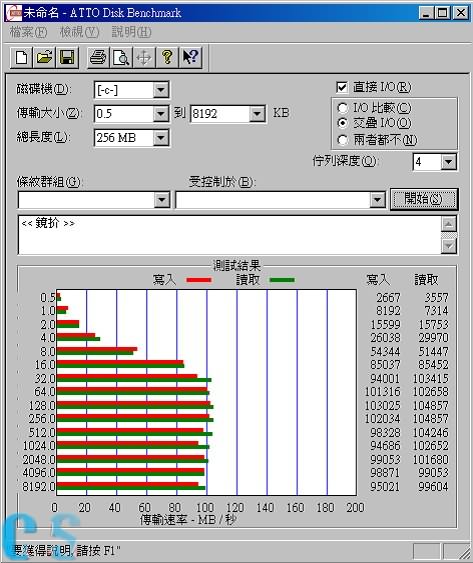
Task: Click inside the description text box
Action: (230, 235)
